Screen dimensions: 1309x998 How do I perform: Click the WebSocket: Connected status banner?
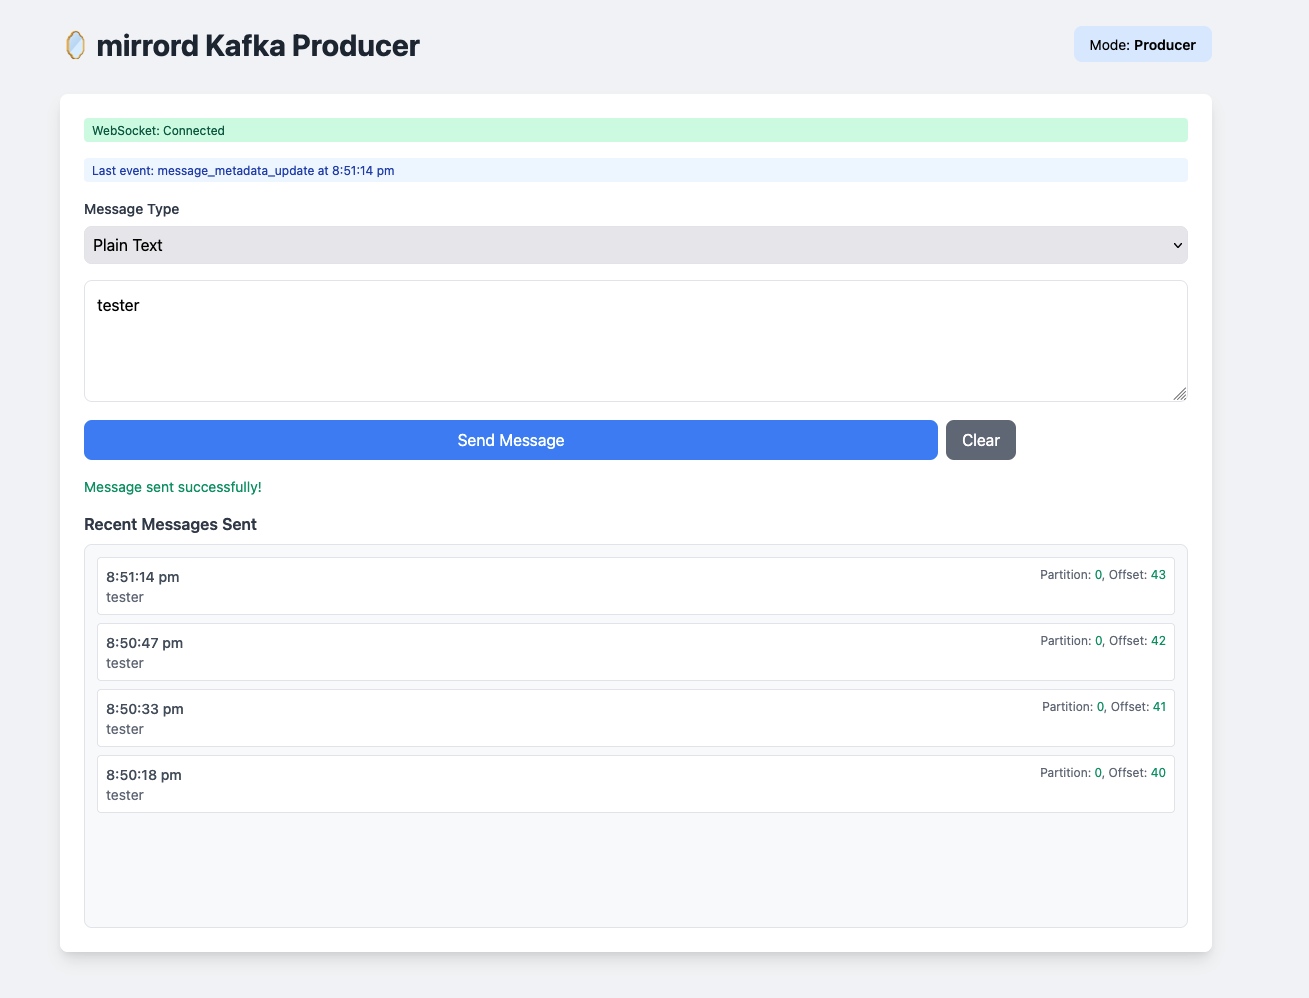coord(635,130)
